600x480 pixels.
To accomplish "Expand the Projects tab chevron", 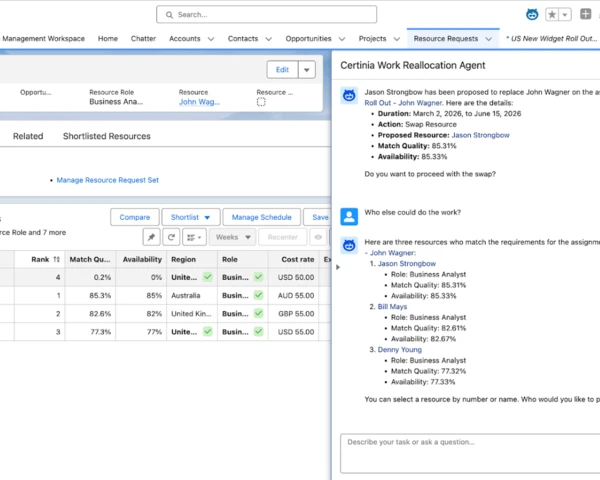I will [397, 39].
